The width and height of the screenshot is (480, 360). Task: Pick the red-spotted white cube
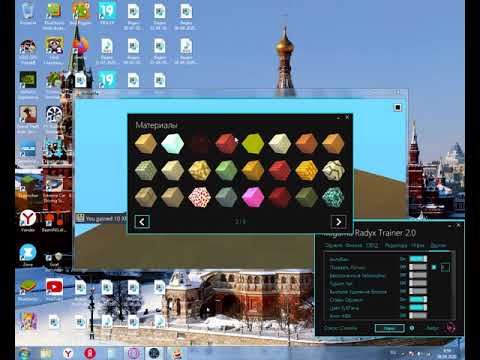pos(199,197)
